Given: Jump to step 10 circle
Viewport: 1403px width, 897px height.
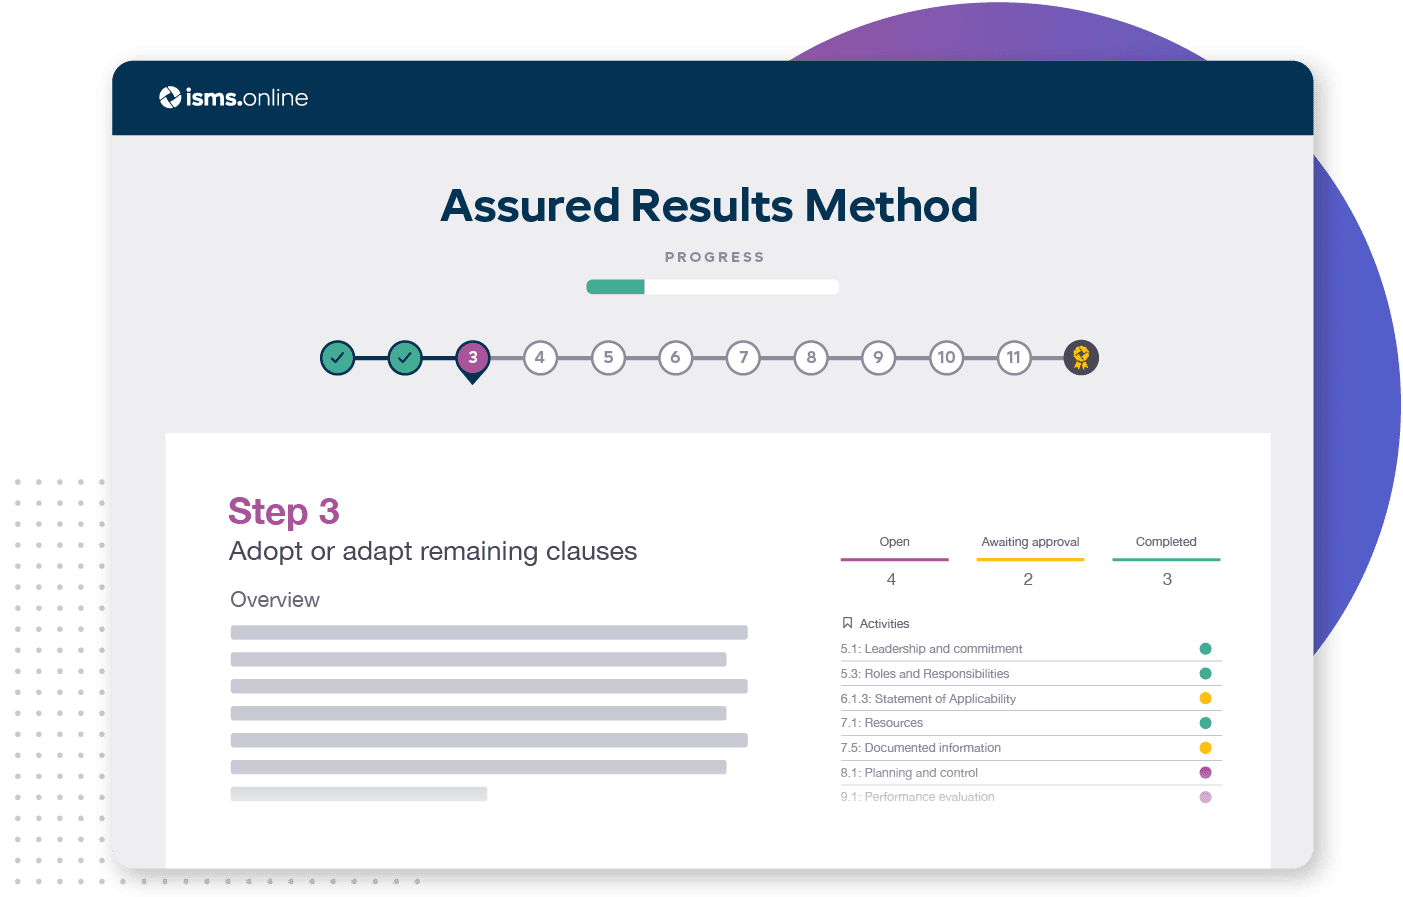Looking at the screenshot, I should pos(946,357).
